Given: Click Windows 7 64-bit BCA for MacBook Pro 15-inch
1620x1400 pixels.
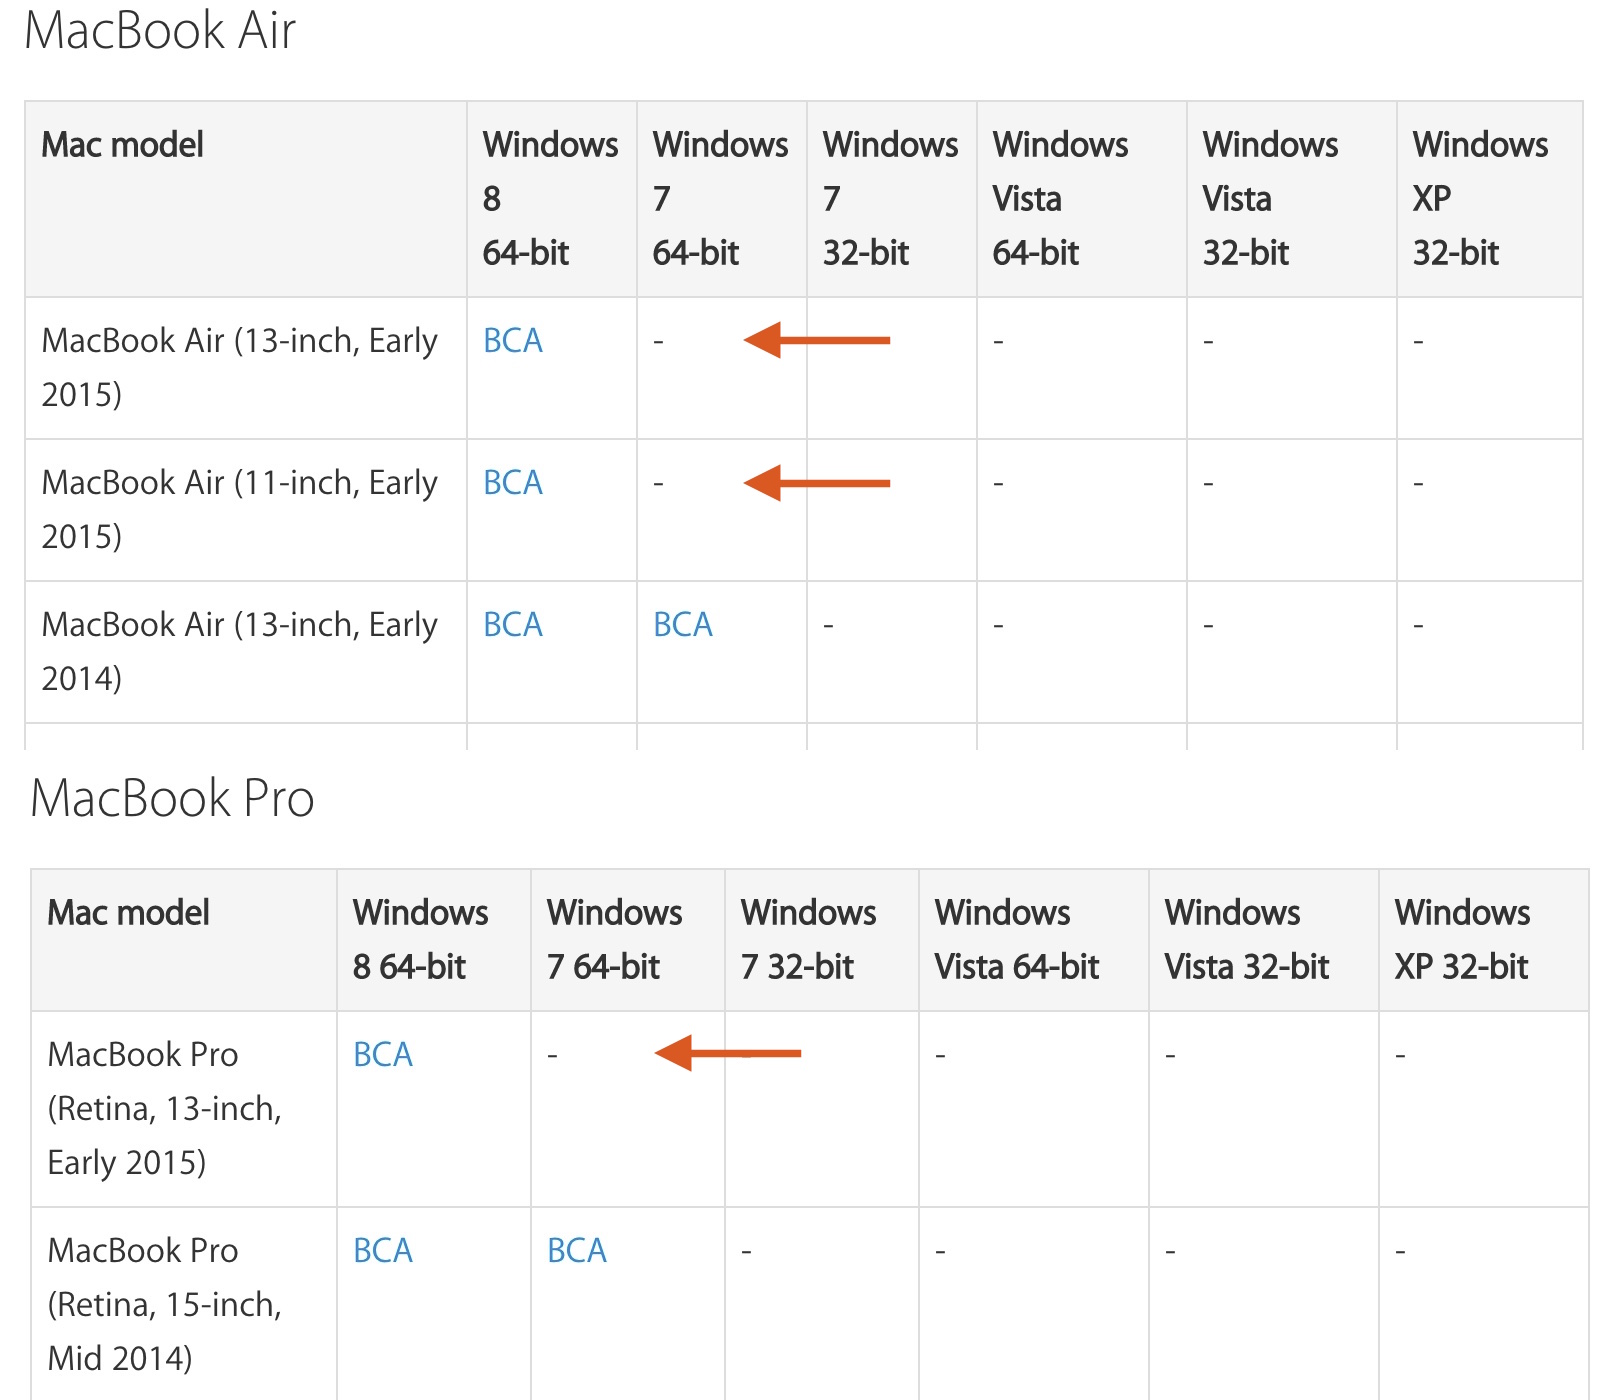Looking at the screenshot, I should [576, 1251].
